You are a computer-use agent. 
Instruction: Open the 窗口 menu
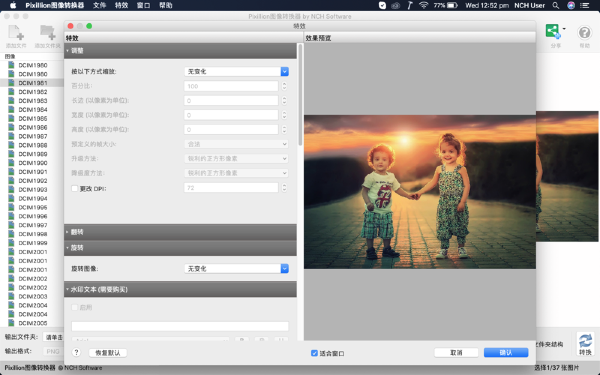pyautogui.click(x=143, y=5)
